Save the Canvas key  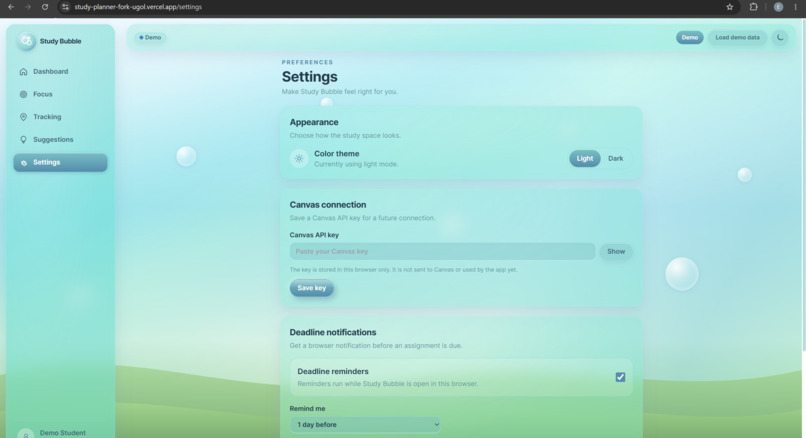(x=312, y=288)
